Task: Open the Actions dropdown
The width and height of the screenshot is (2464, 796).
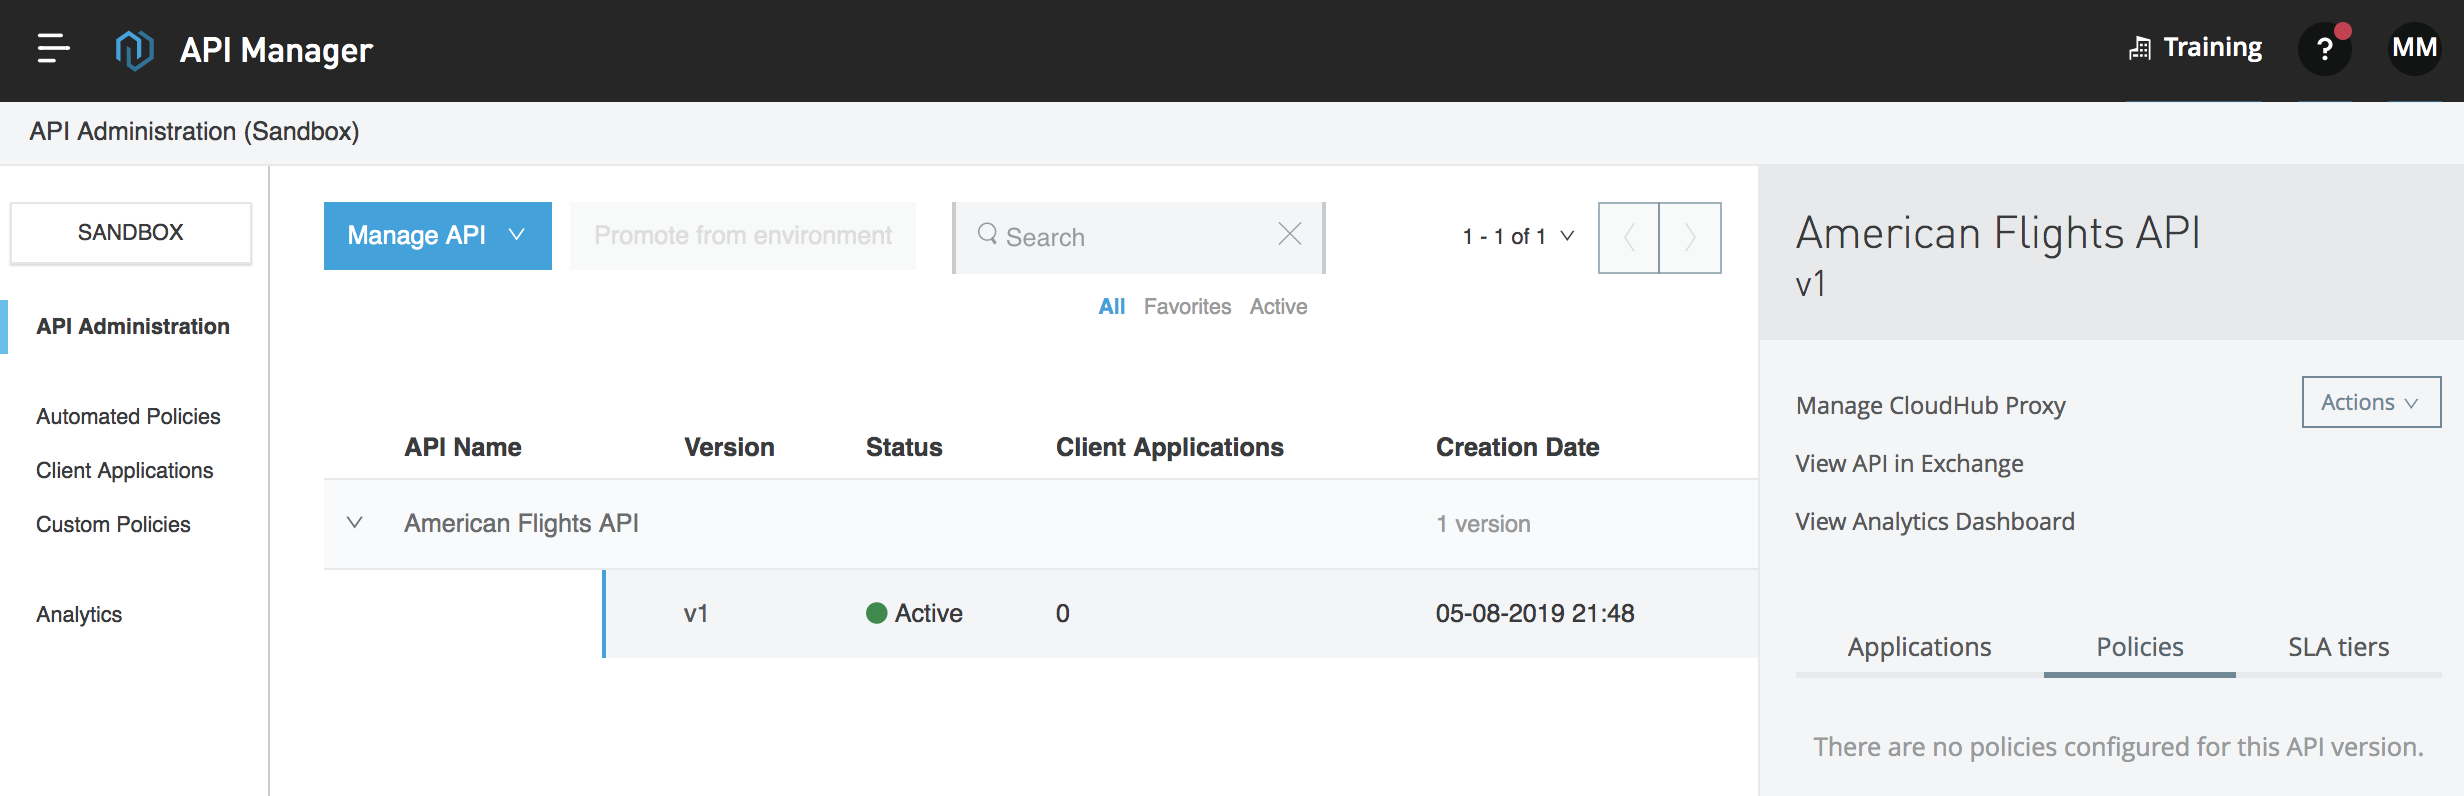Action: (x=2371, y=402)
